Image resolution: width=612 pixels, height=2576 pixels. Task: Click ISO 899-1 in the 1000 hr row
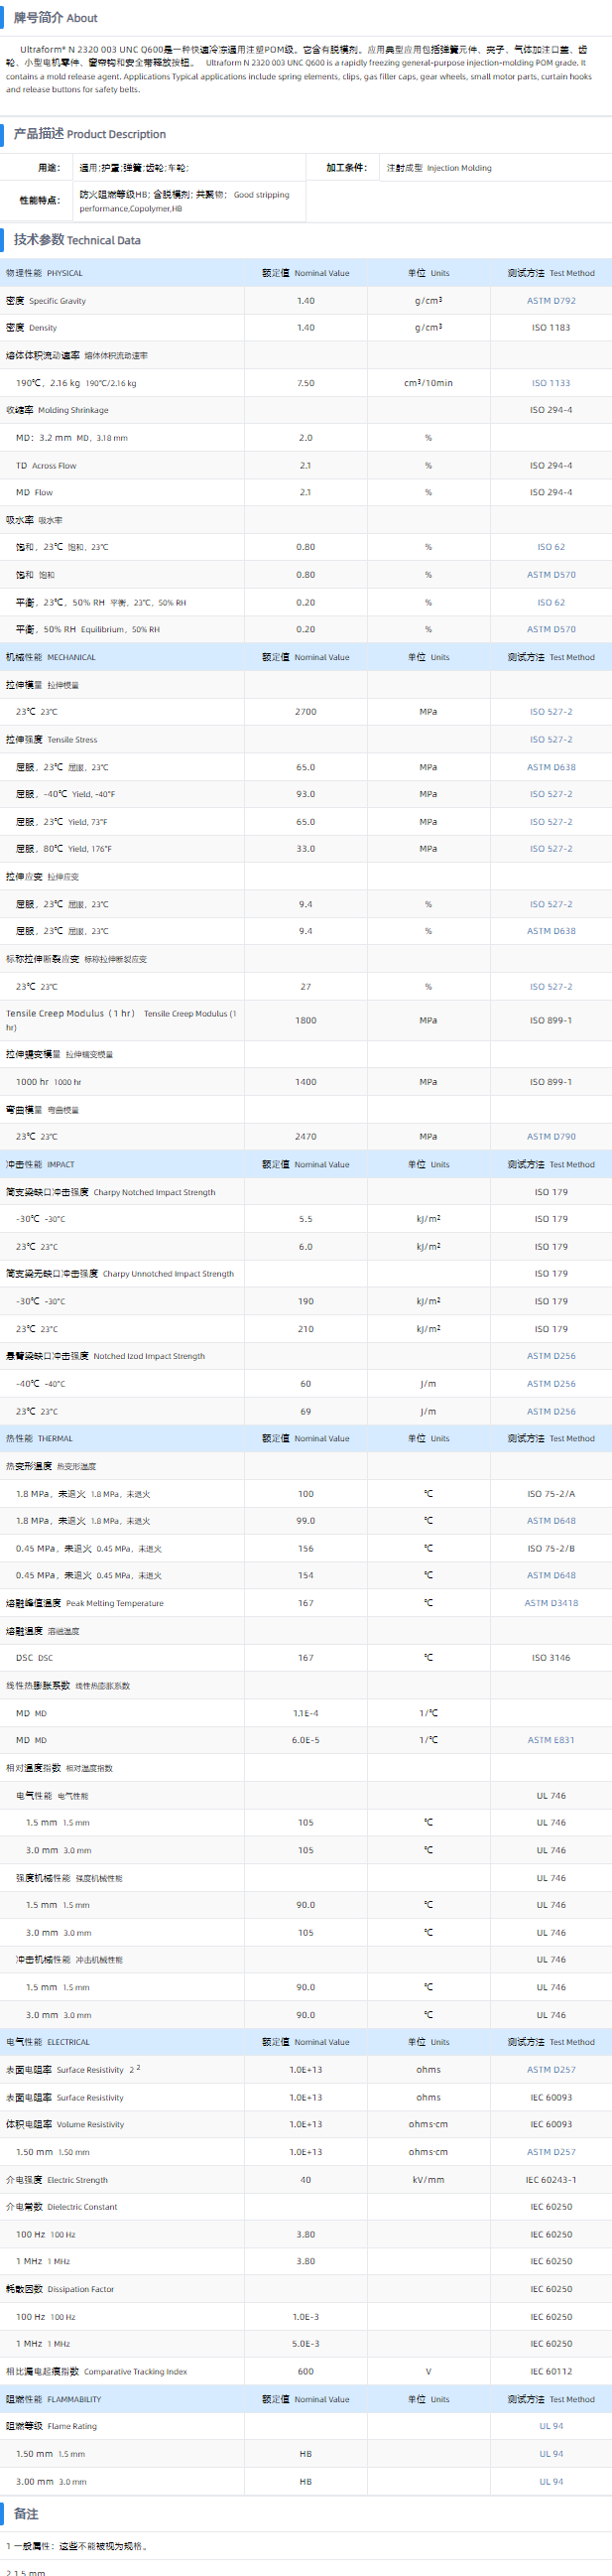point(551,1082)
